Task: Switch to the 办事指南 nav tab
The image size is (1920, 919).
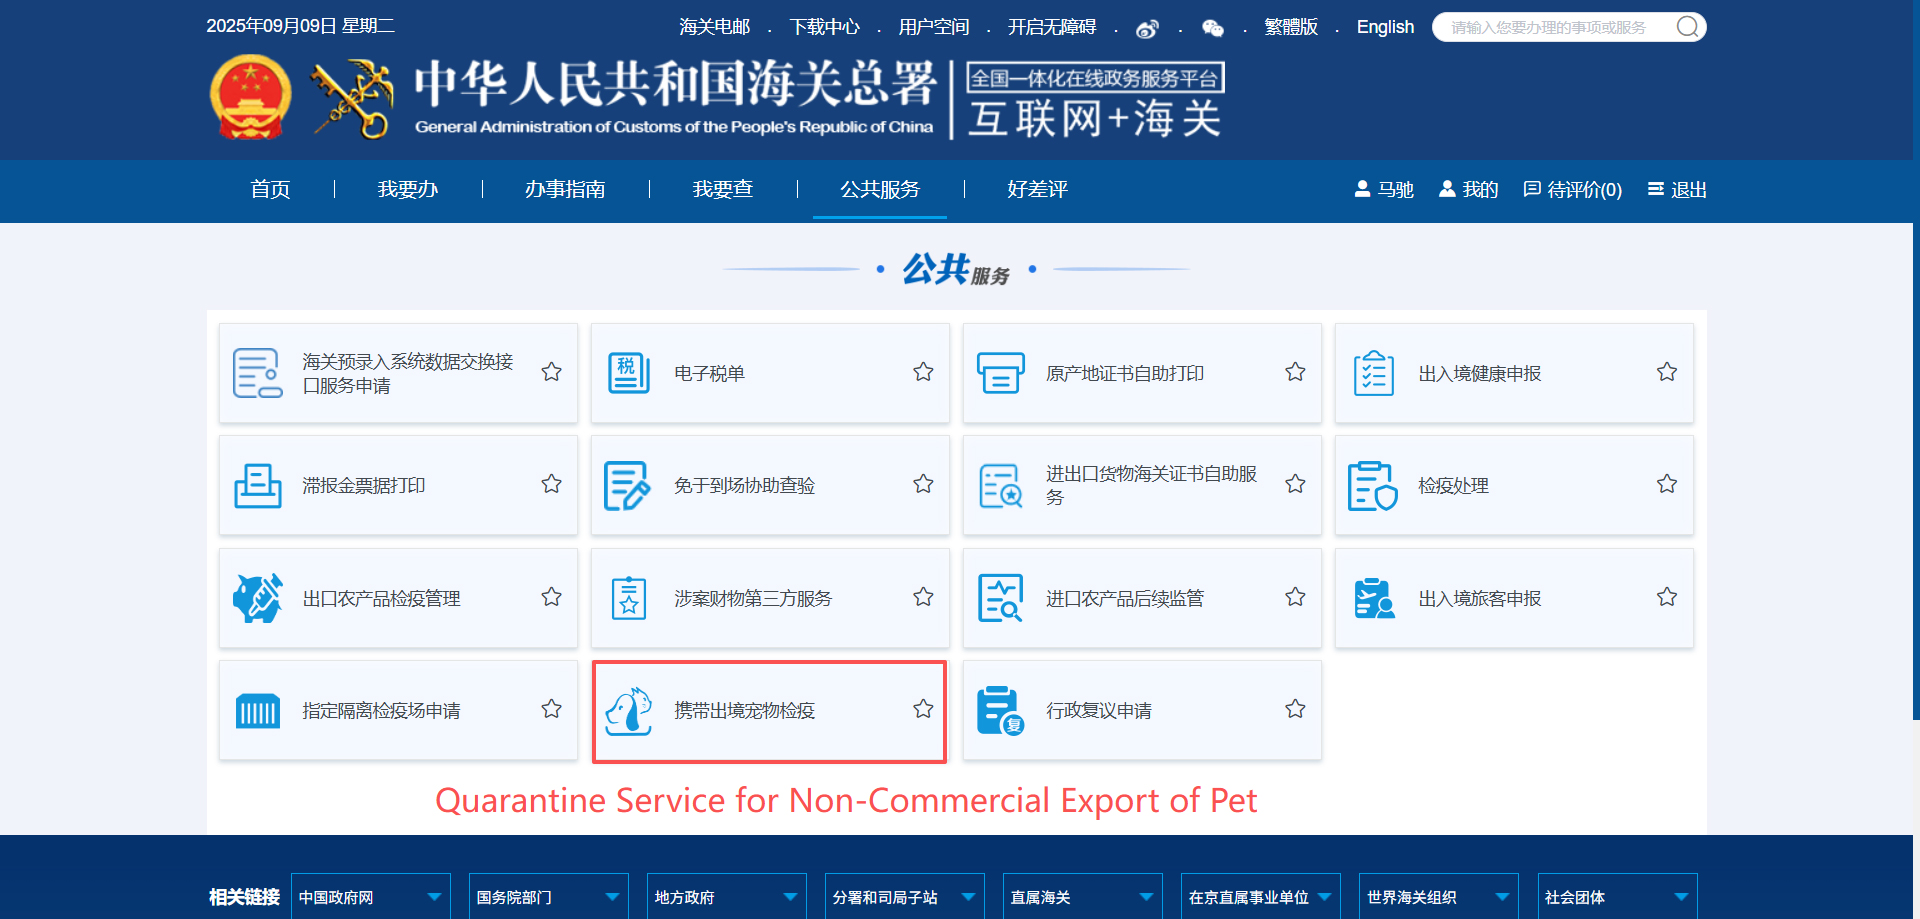Action: tap(565, 189)
